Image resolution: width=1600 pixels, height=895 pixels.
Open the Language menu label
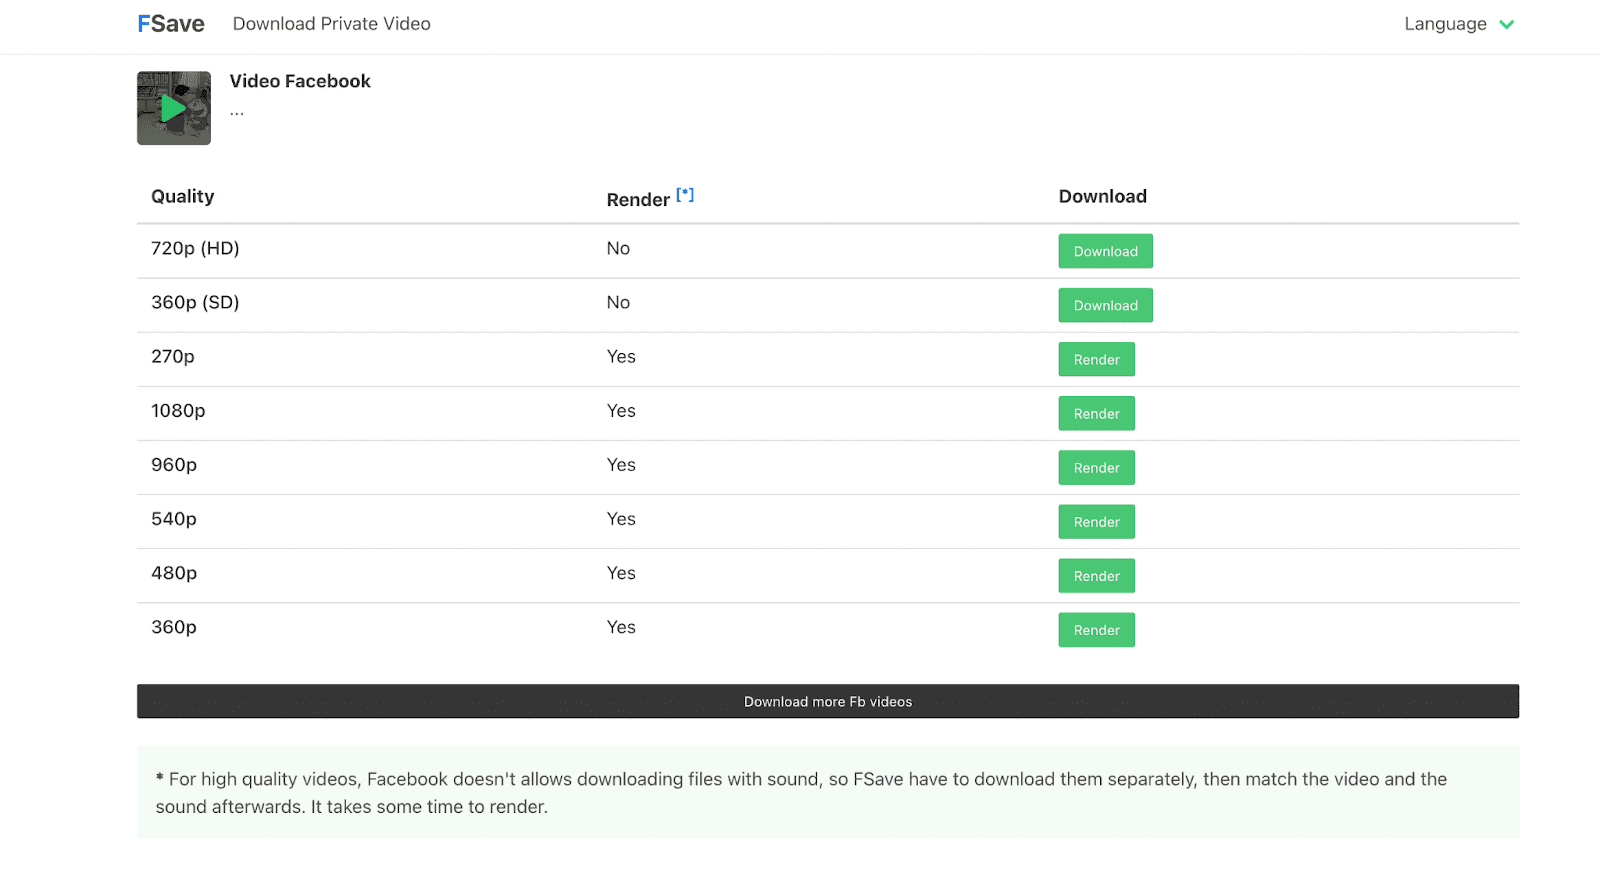point(1444,24)
